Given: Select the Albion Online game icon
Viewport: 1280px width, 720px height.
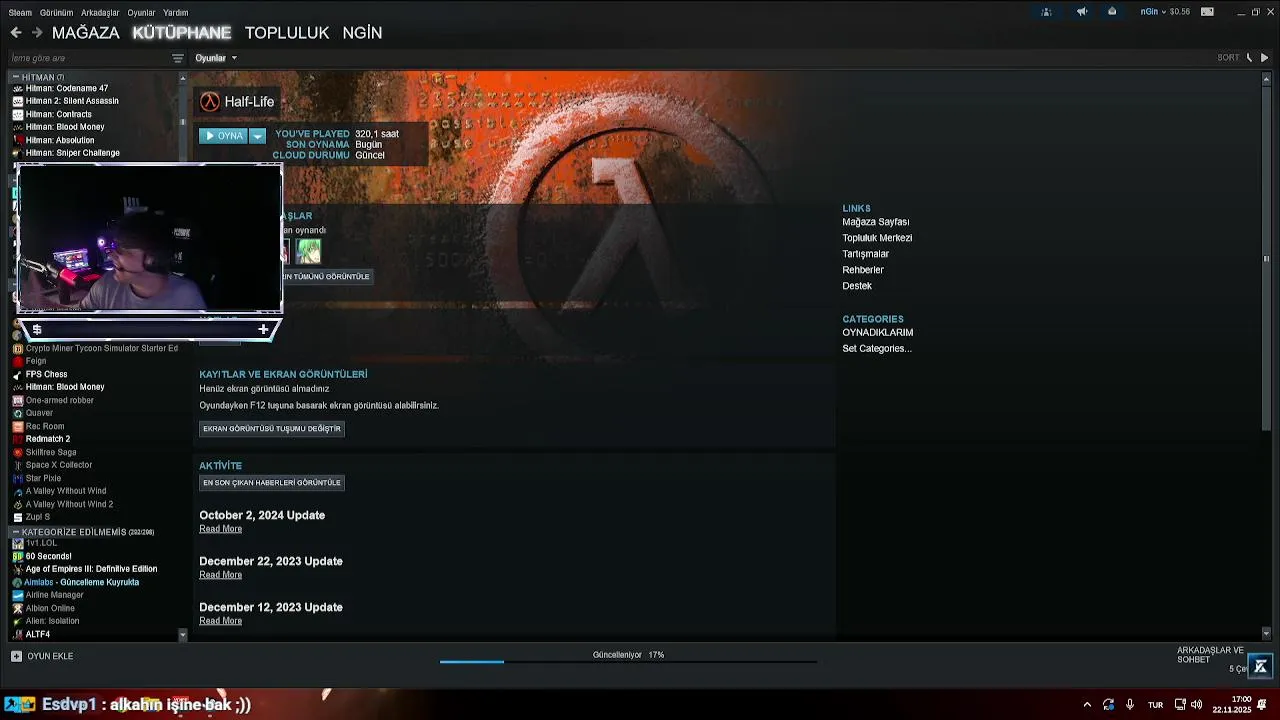Looking at the screenshot, I should (x=18, y=608).
